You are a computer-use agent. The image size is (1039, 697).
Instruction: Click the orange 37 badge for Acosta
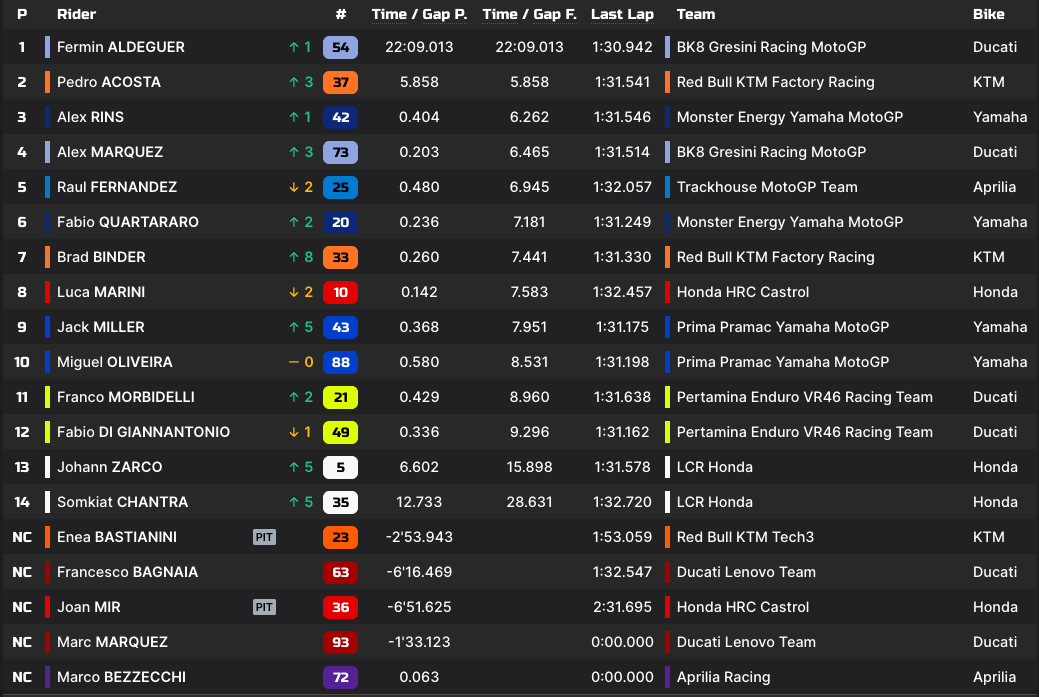340,82
